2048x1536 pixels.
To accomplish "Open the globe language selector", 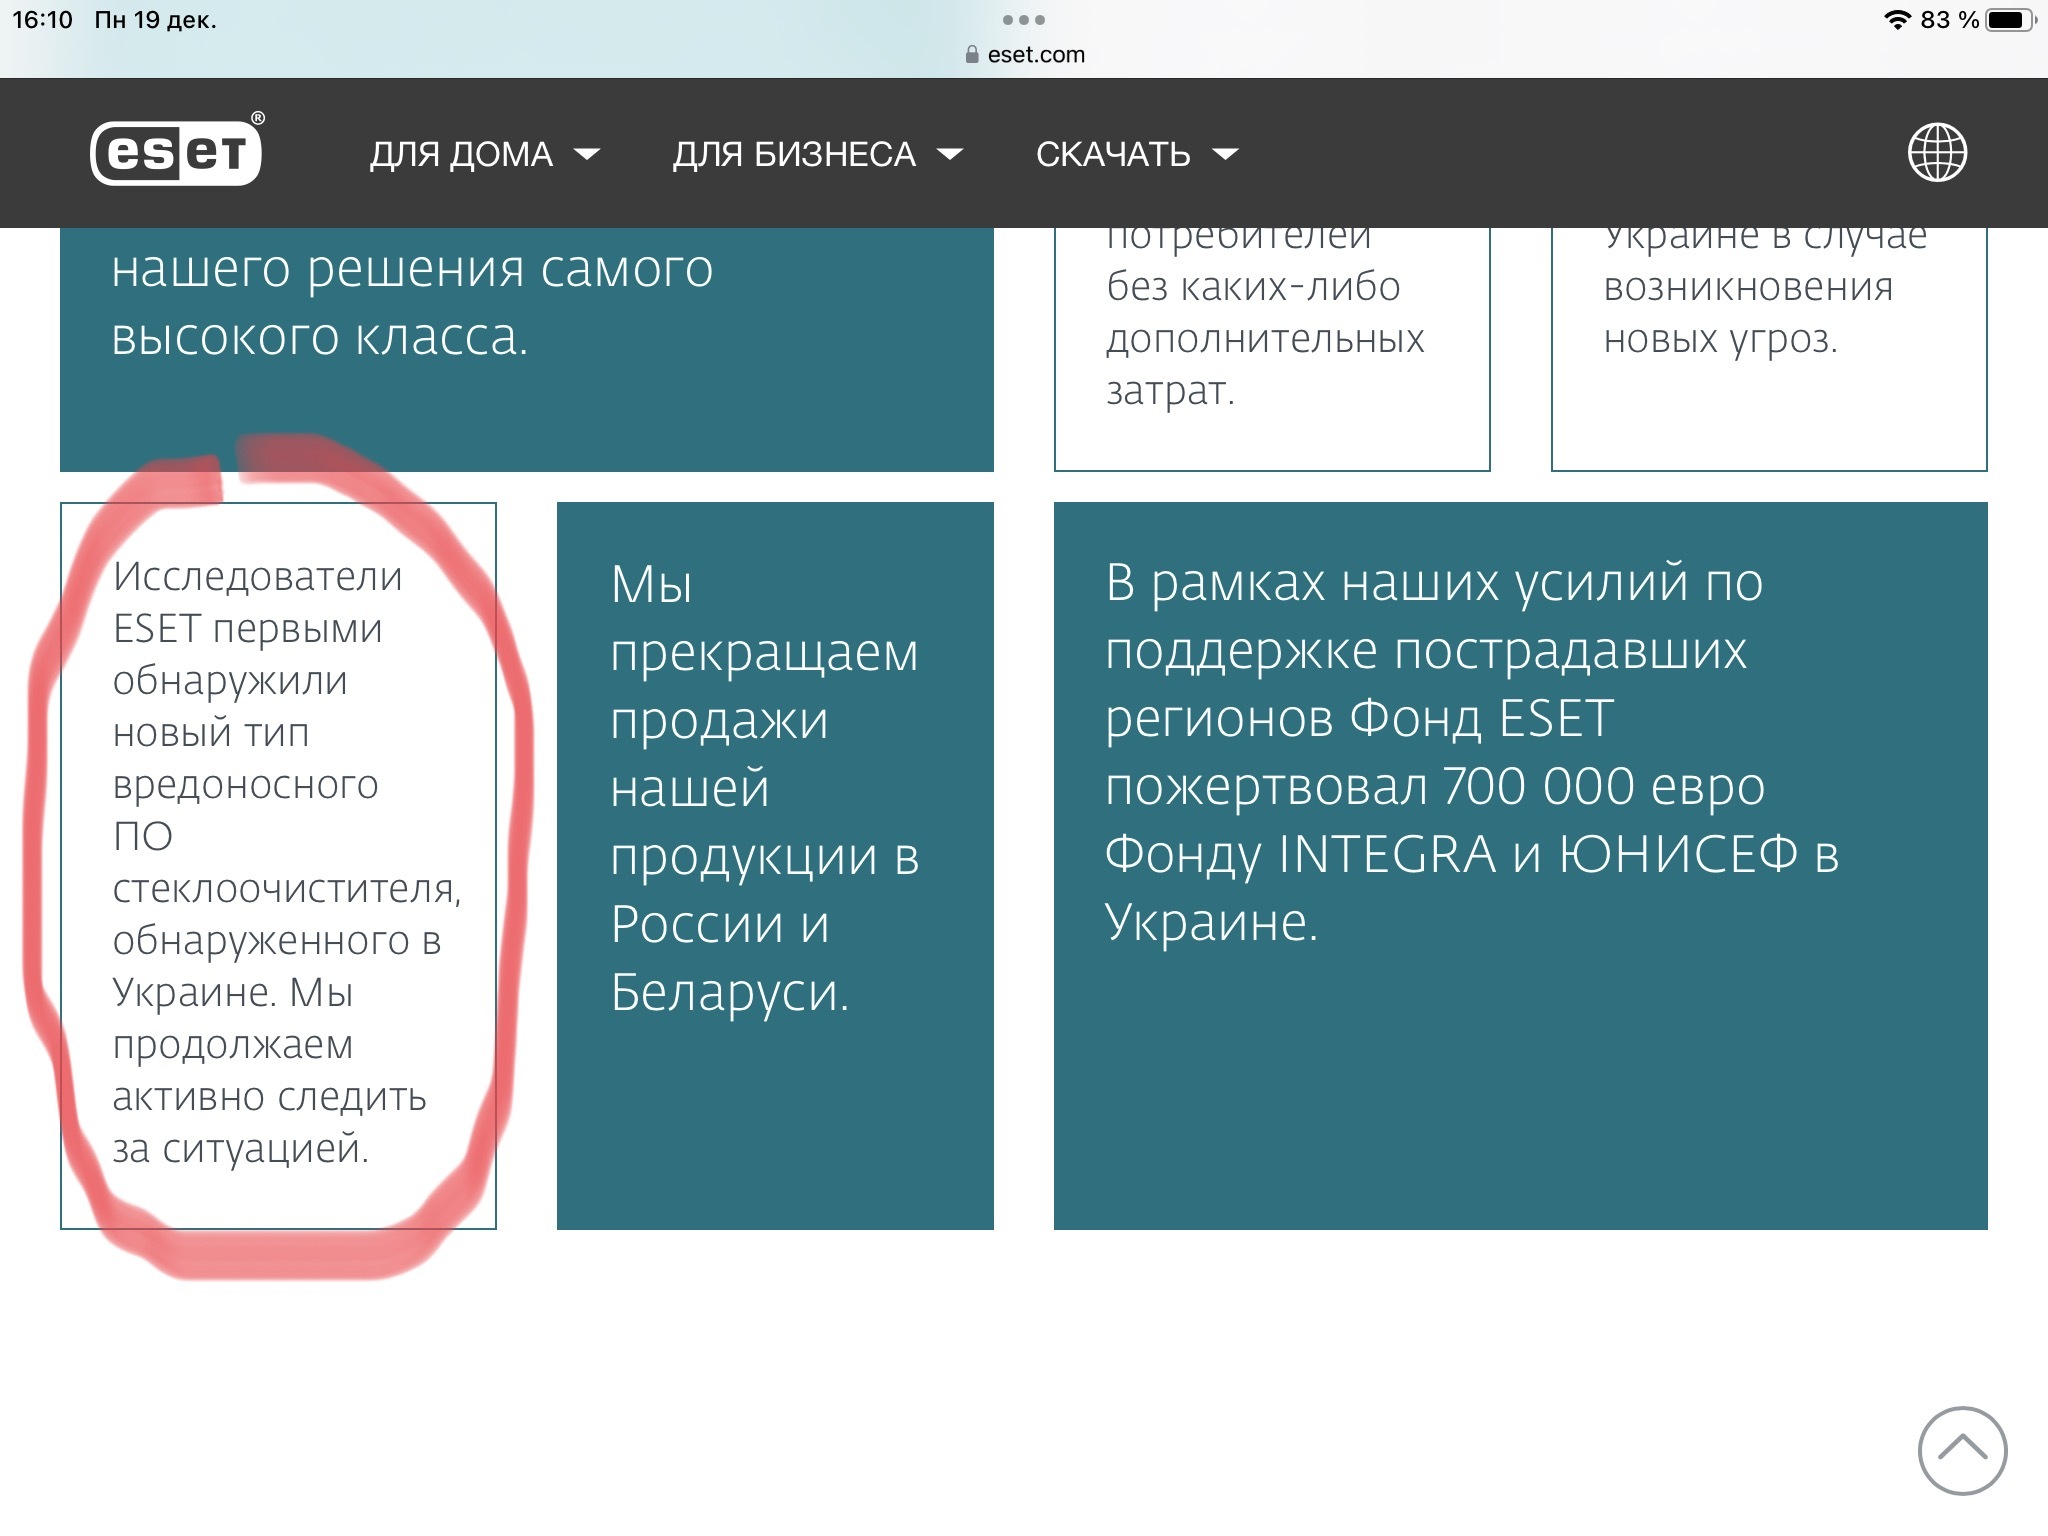I will coord(1937,152).
